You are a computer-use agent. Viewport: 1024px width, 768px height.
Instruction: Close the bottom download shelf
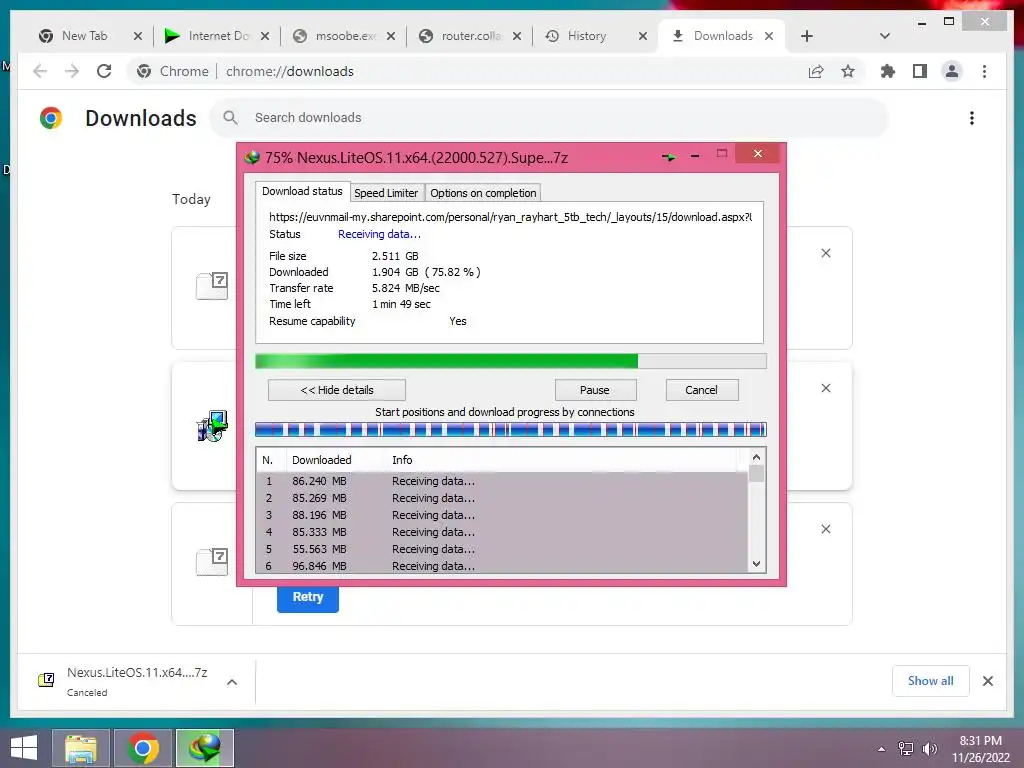point(987,681)
